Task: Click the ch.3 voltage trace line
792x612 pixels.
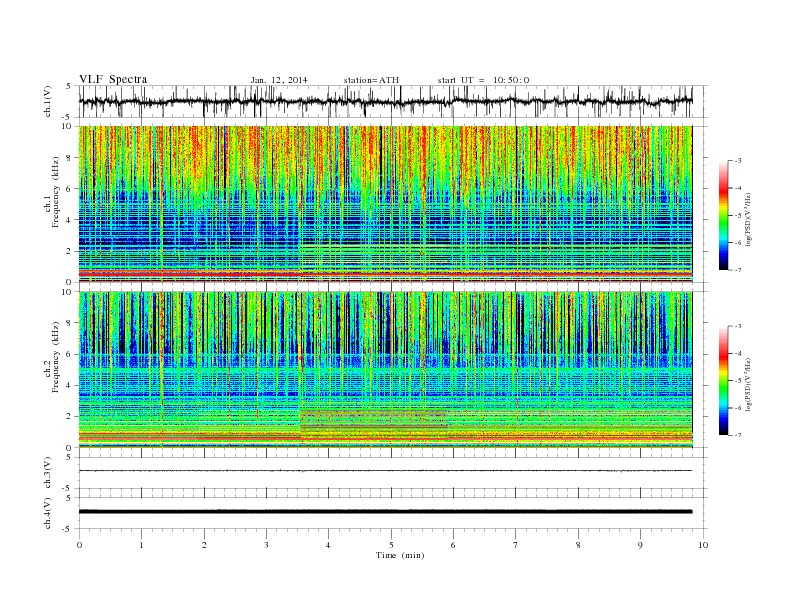Action: pyautogui.click(x=385, y=471)
